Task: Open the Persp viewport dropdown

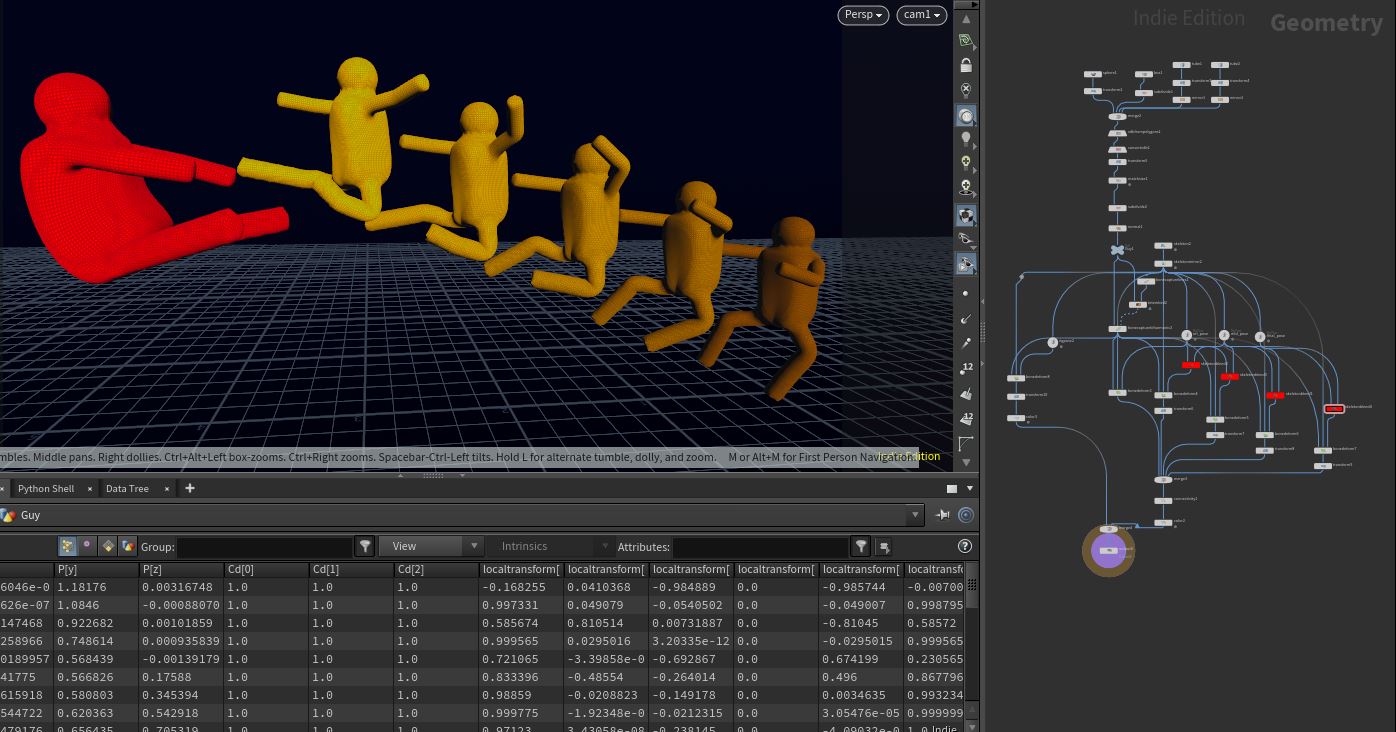Action: [863, 15]
